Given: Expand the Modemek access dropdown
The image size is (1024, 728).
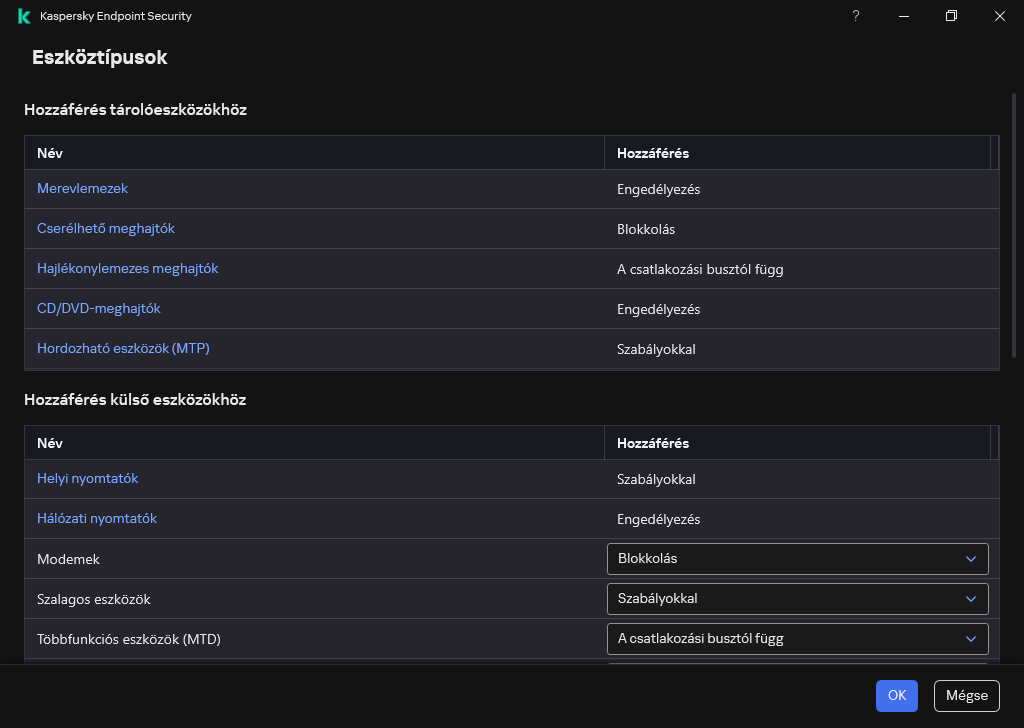Looking at the screenshot, I should point(797,559).
